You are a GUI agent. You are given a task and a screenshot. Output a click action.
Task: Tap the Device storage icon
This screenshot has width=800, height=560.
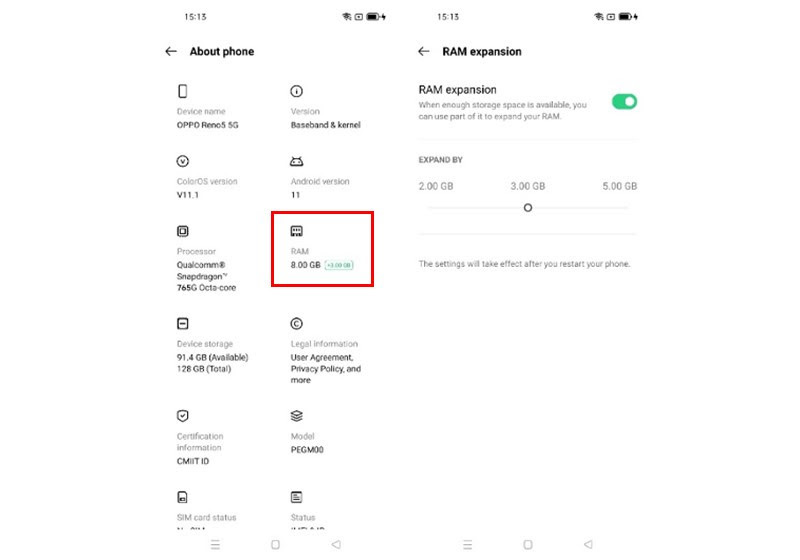click(x=183, y=324)
